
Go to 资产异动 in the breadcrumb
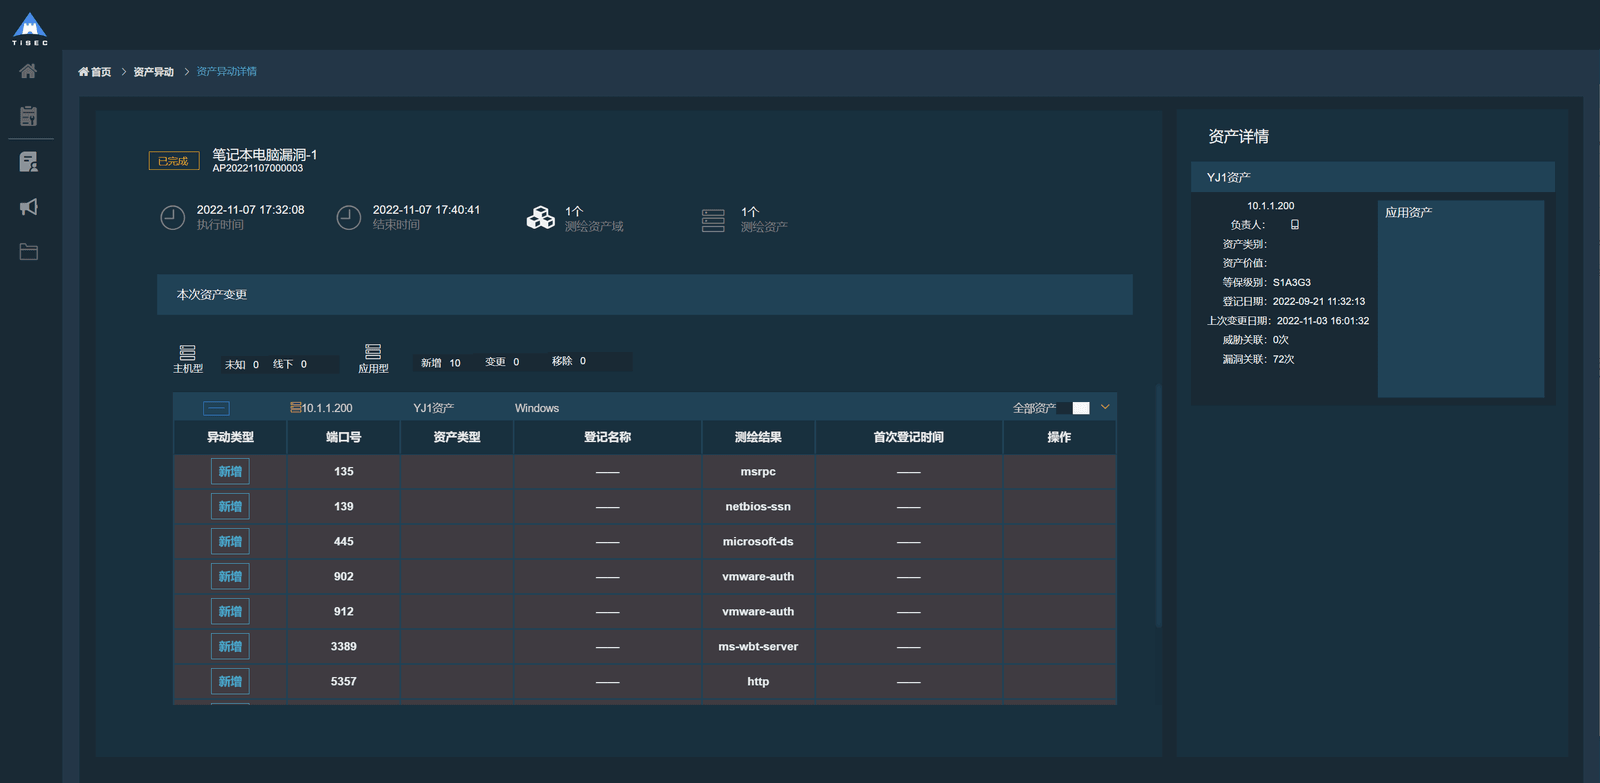click(153, 72)
